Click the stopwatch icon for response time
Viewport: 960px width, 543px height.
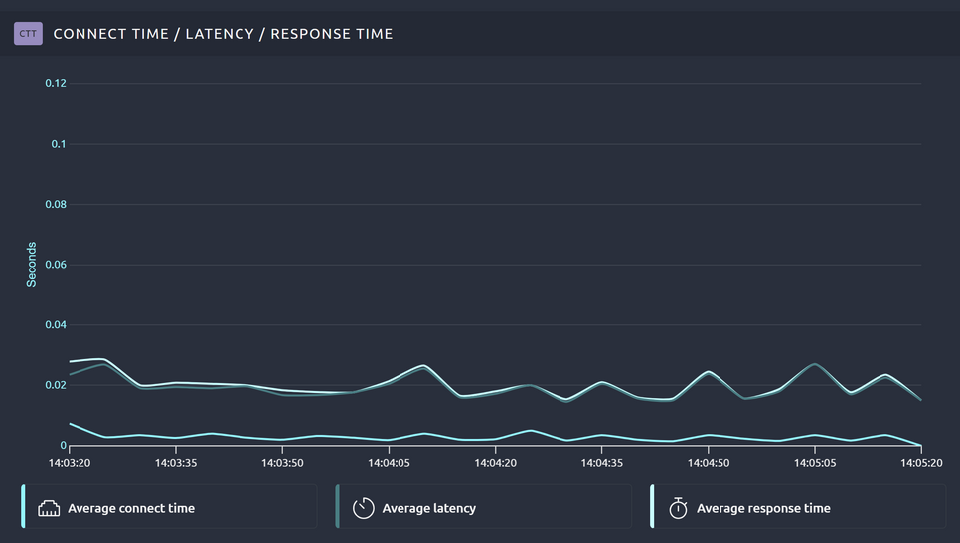[678, 508]
